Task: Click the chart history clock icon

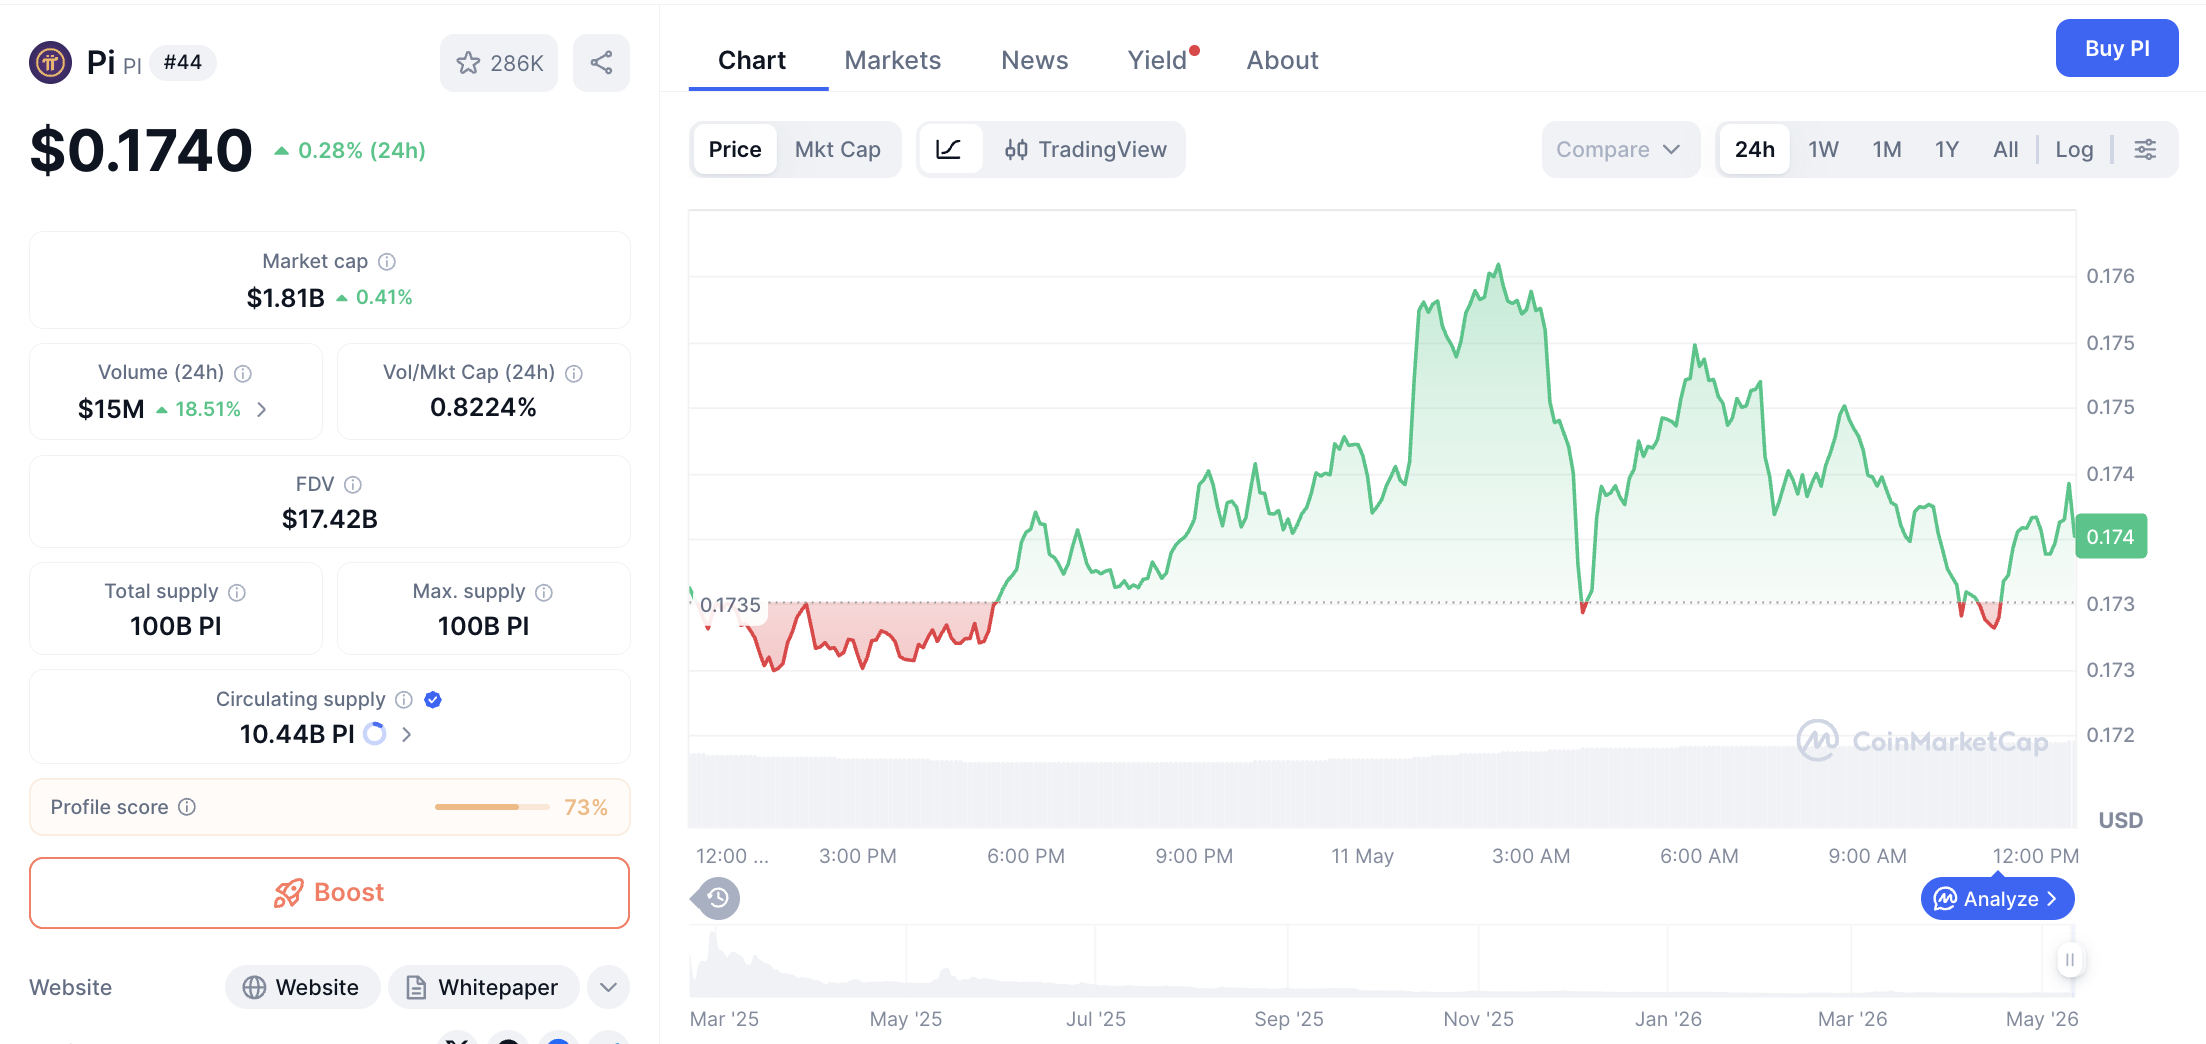Action: pos(717,898)
